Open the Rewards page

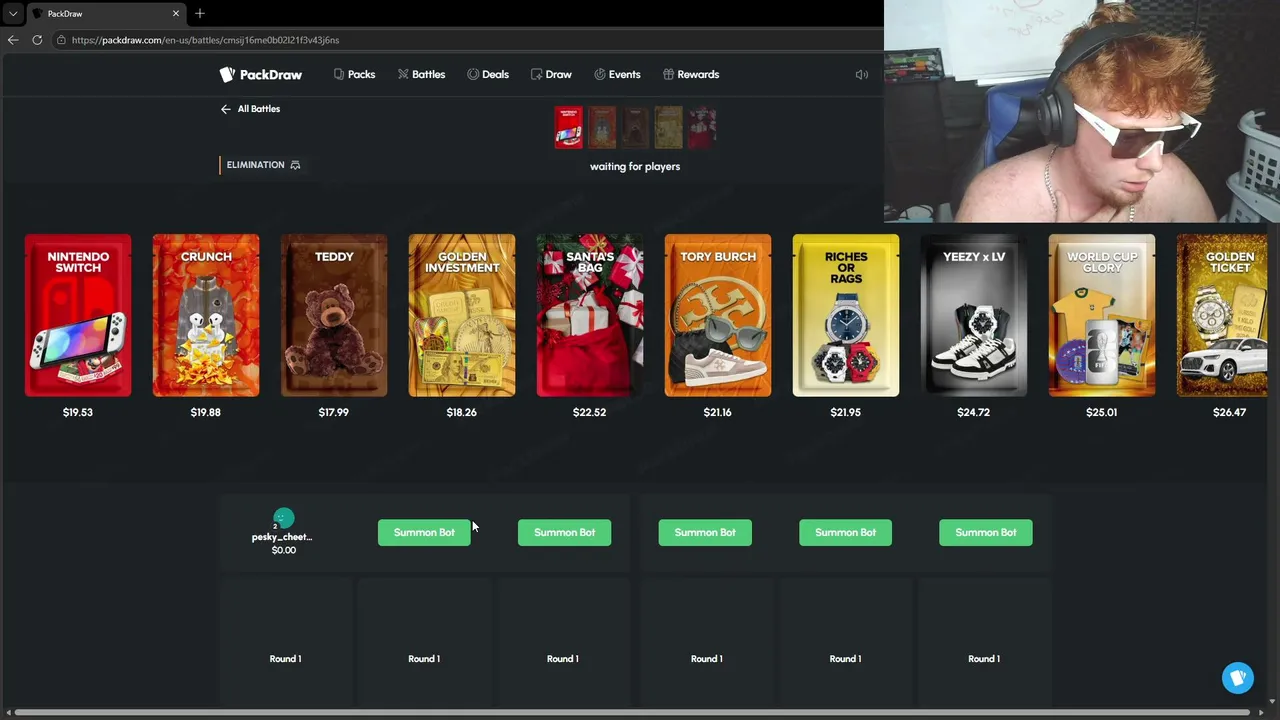click(691, 74)
